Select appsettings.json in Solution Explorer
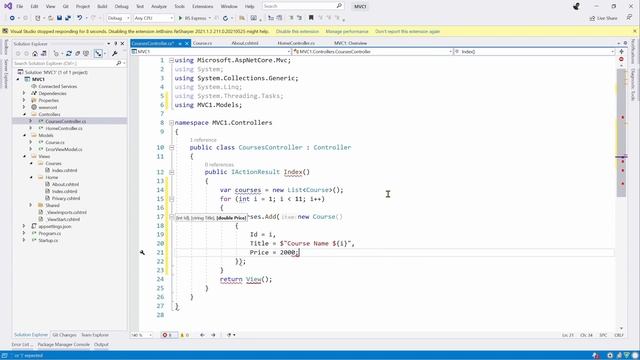The width and height of the screenshot is (640, 360). pos(55,227)
